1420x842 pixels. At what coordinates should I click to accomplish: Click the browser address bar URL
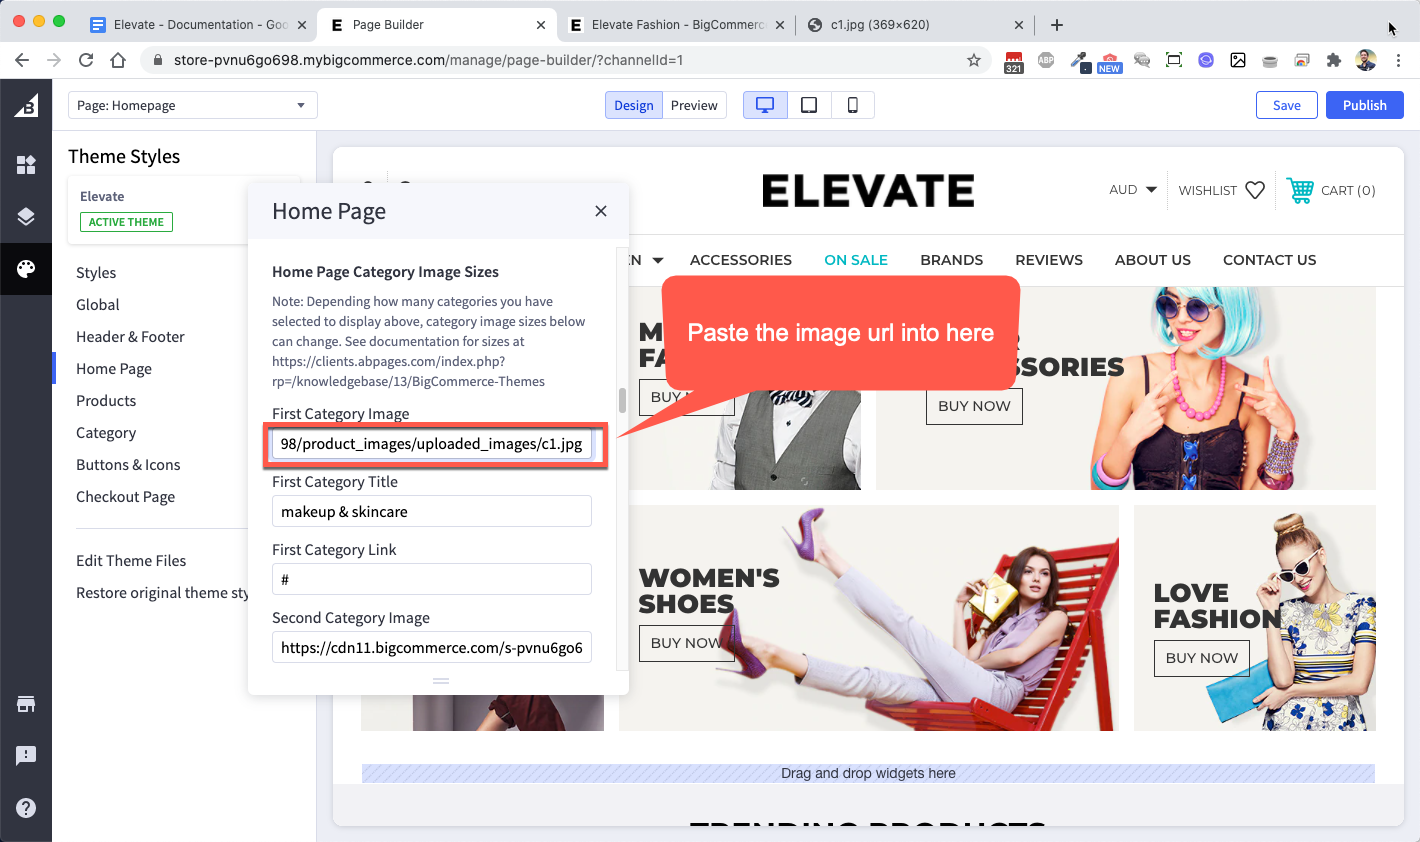(428, 60)
